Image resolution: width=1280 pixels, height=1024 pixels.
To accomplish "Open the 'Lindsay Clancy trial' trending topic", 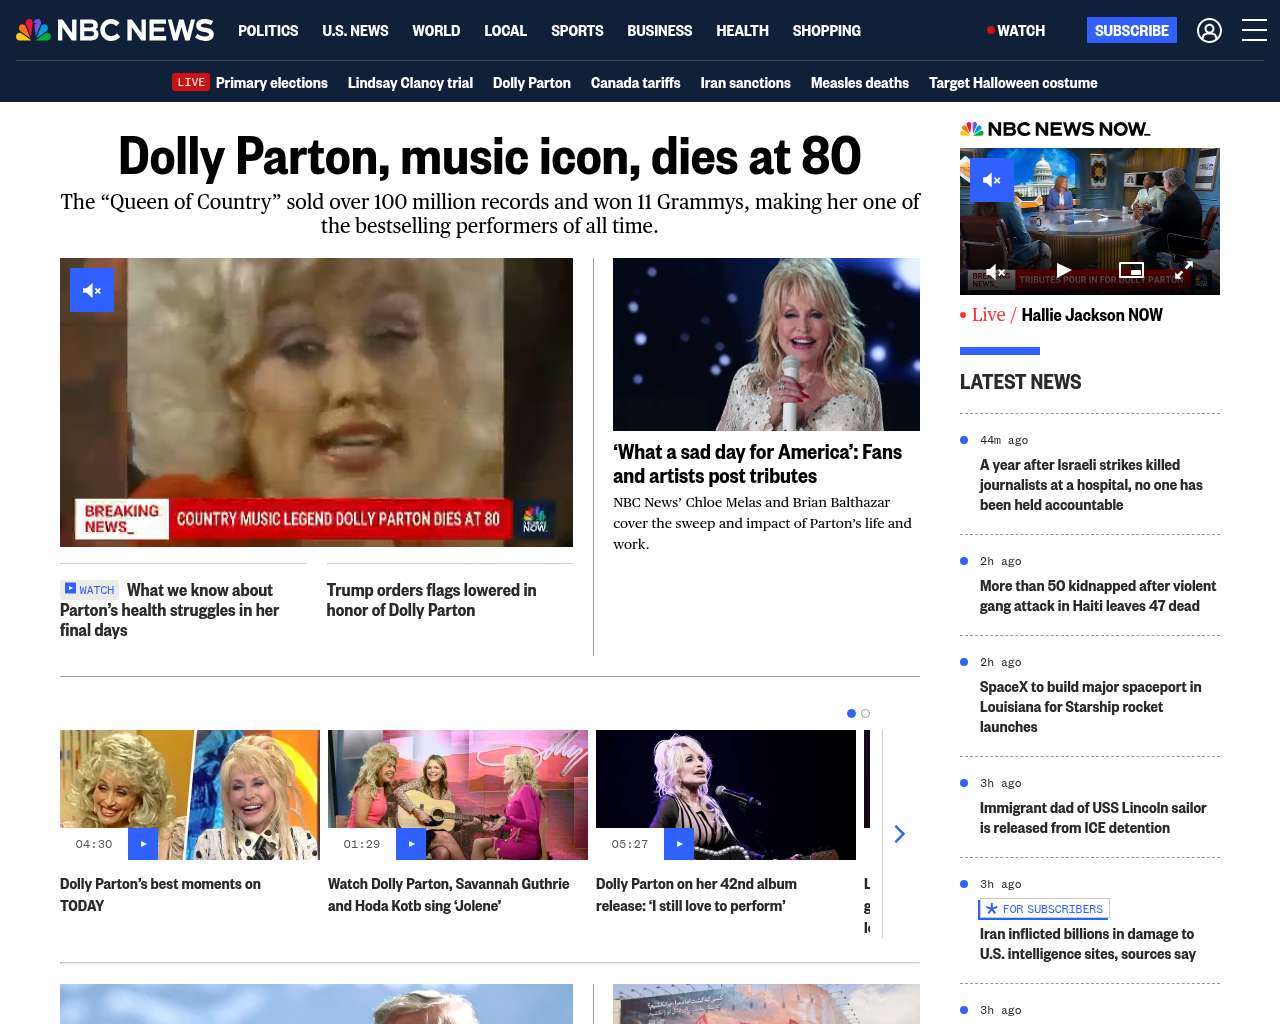I will coord(410,83).
